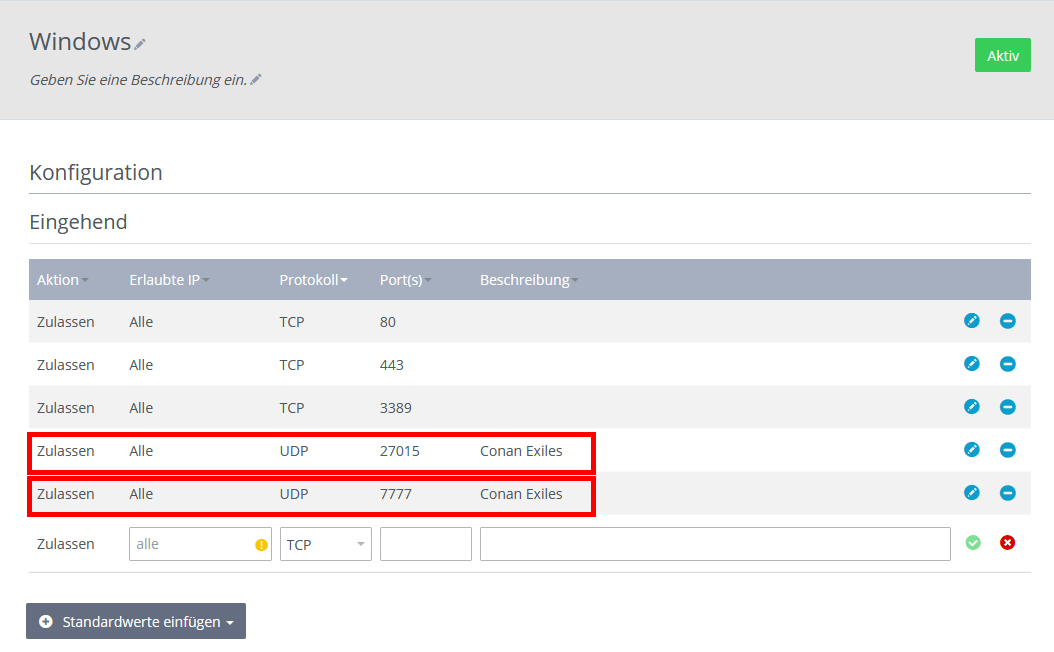1054x652 pixels.
Task: Click the Eingehend section heading
Action: click(78, 222)
